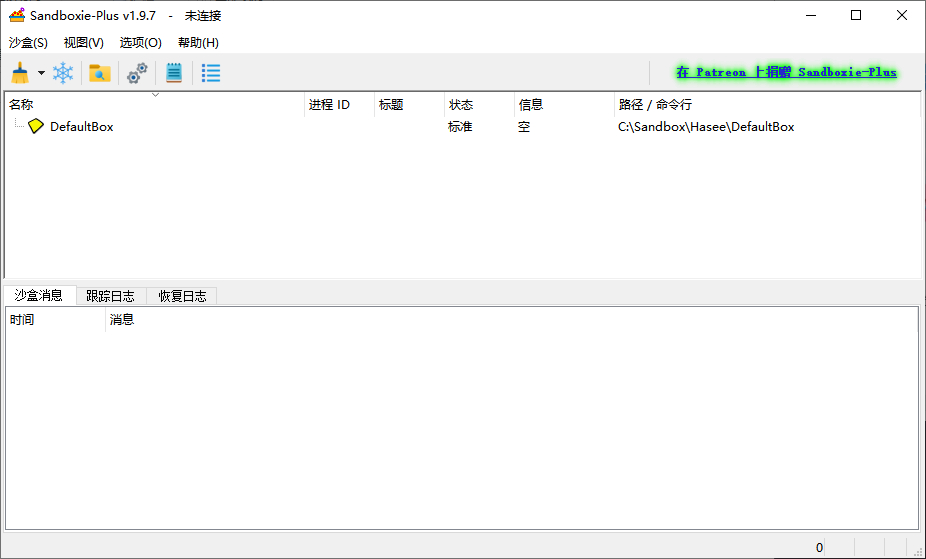Open the broom cleanup dropdown arrow

[41, 73]
